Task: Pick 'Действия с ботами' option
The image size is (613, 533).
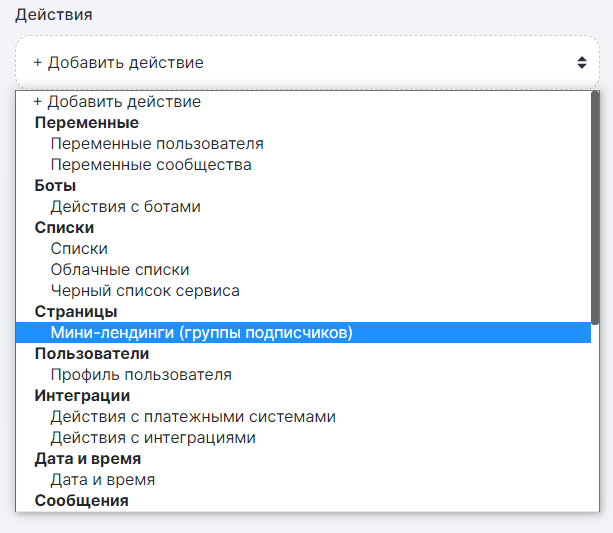Action: coord(126,207)
